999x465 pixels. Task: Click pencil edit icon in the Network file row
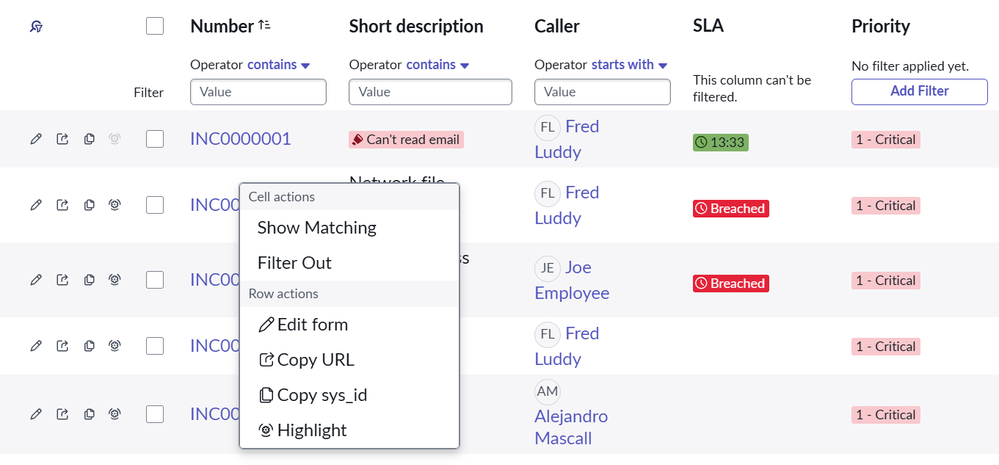[x=36, y=204]
